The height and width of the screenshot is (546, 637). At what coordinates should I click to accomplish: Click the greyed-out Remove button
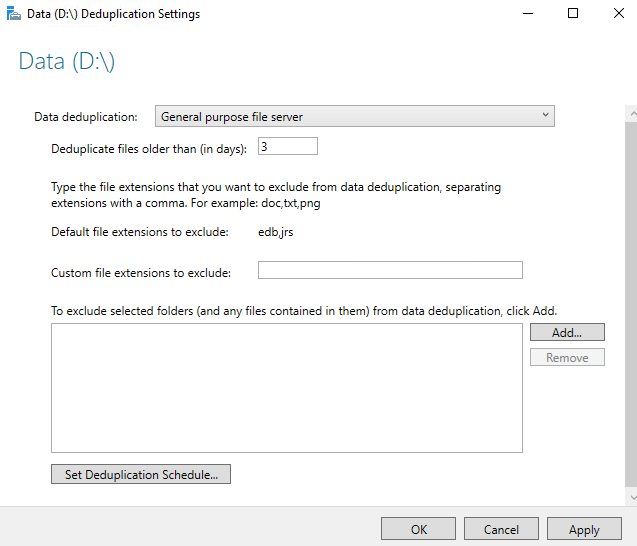(567, 358)
